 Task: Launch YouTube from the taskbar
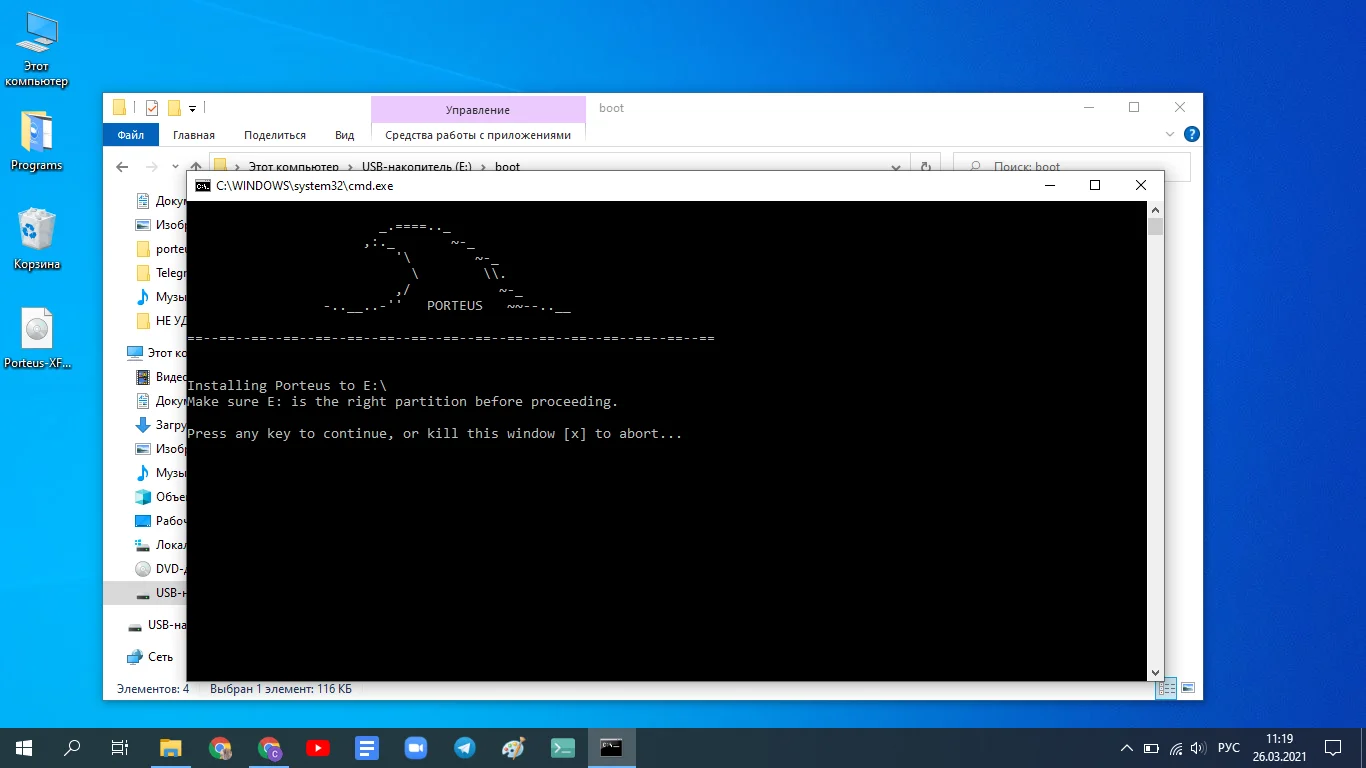(x=318, y=747)
